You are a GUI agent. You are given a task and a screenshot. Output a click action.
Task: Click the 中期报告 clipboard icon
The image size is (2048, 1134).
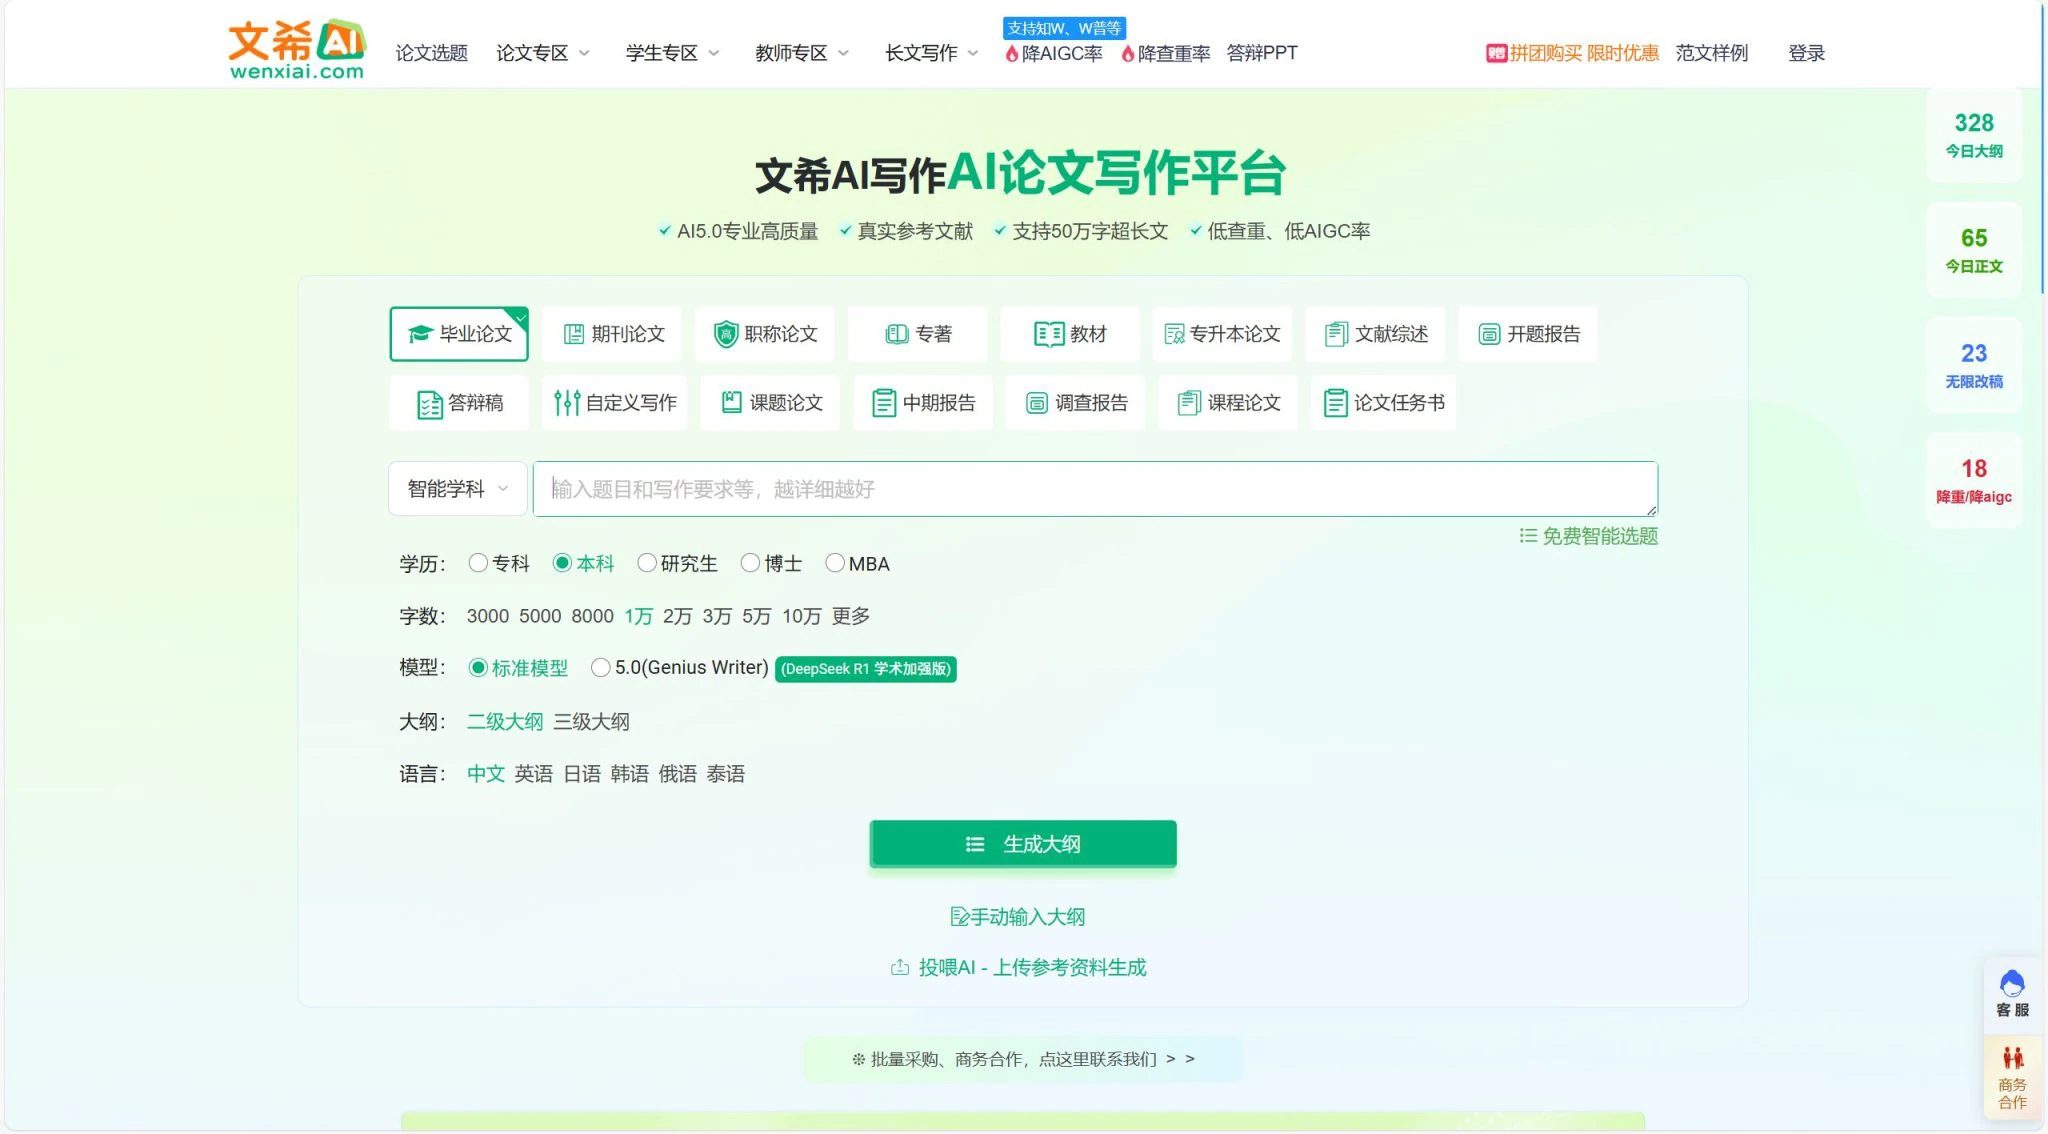point(884,403)
